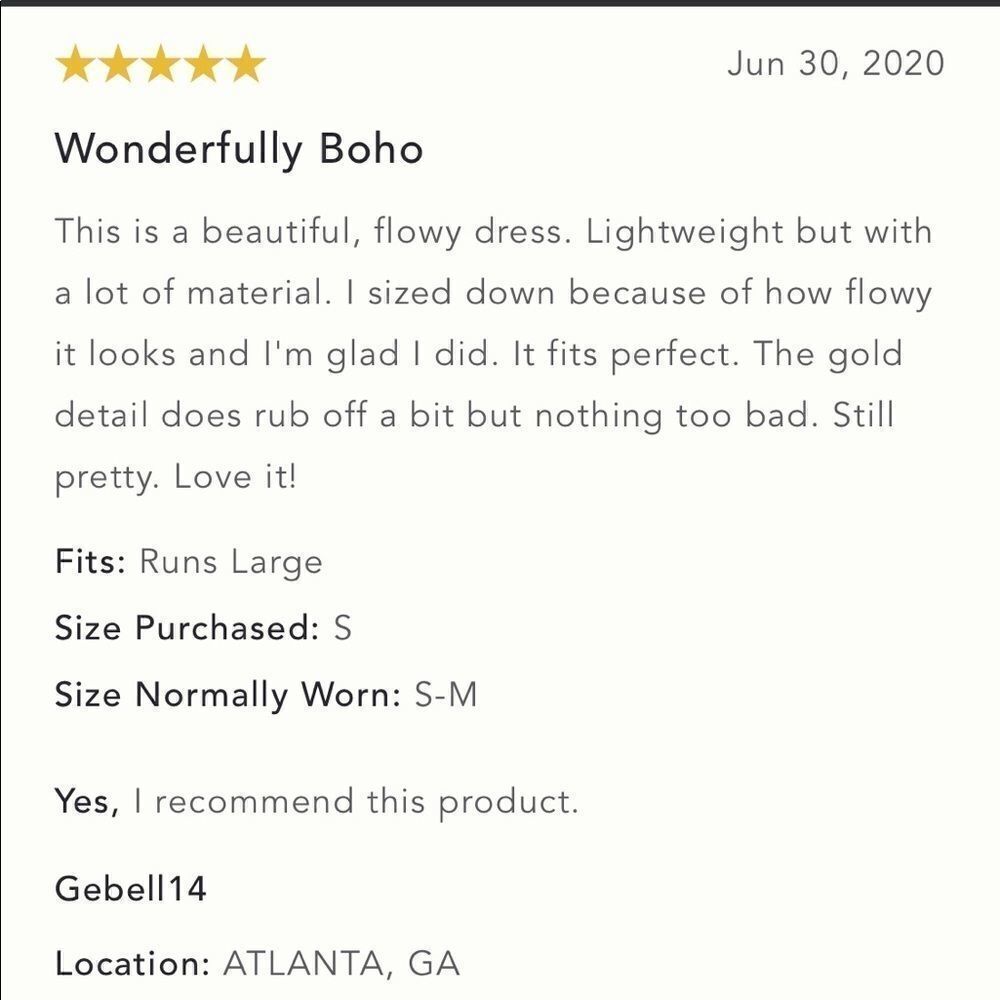Click the purchased size value S
This screenshot has width=1000, height=1000.
click(342, 628)
